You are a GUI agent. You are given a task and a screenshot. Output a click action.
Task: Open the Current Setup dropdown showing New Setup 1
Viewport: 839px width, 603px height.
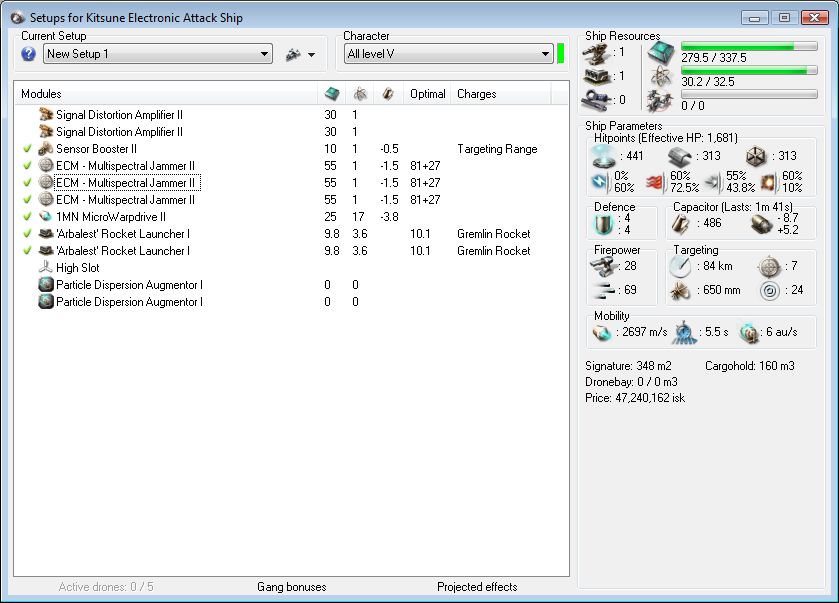158,54
